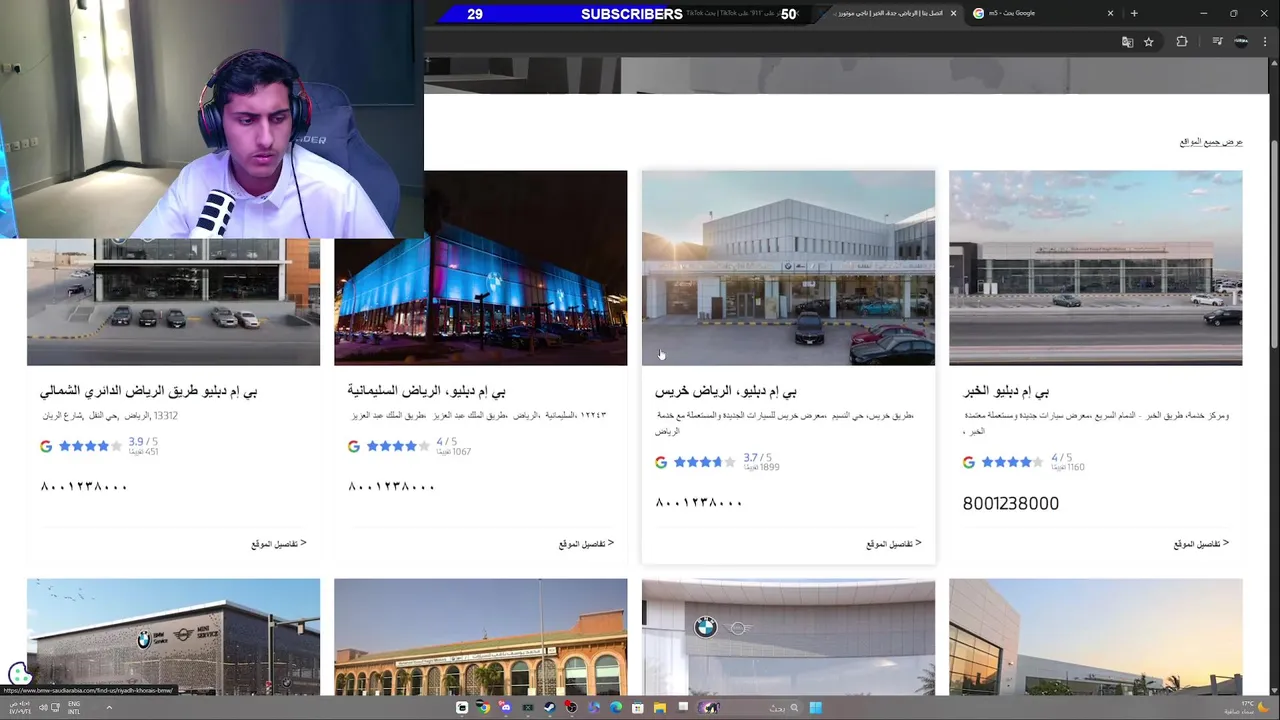Open Steam from the taskbar
Screen dimensions: 1280x720
tap(549, 708)
